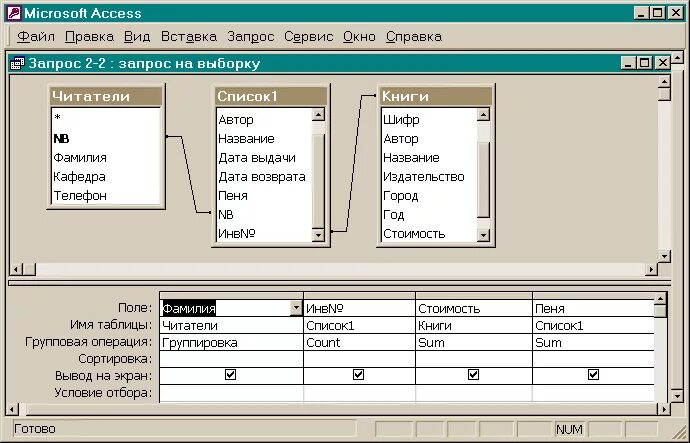The width and height of the screenshot is (690, 443).
Task: Open the Справка menu
Action: [x=414, y=37]
